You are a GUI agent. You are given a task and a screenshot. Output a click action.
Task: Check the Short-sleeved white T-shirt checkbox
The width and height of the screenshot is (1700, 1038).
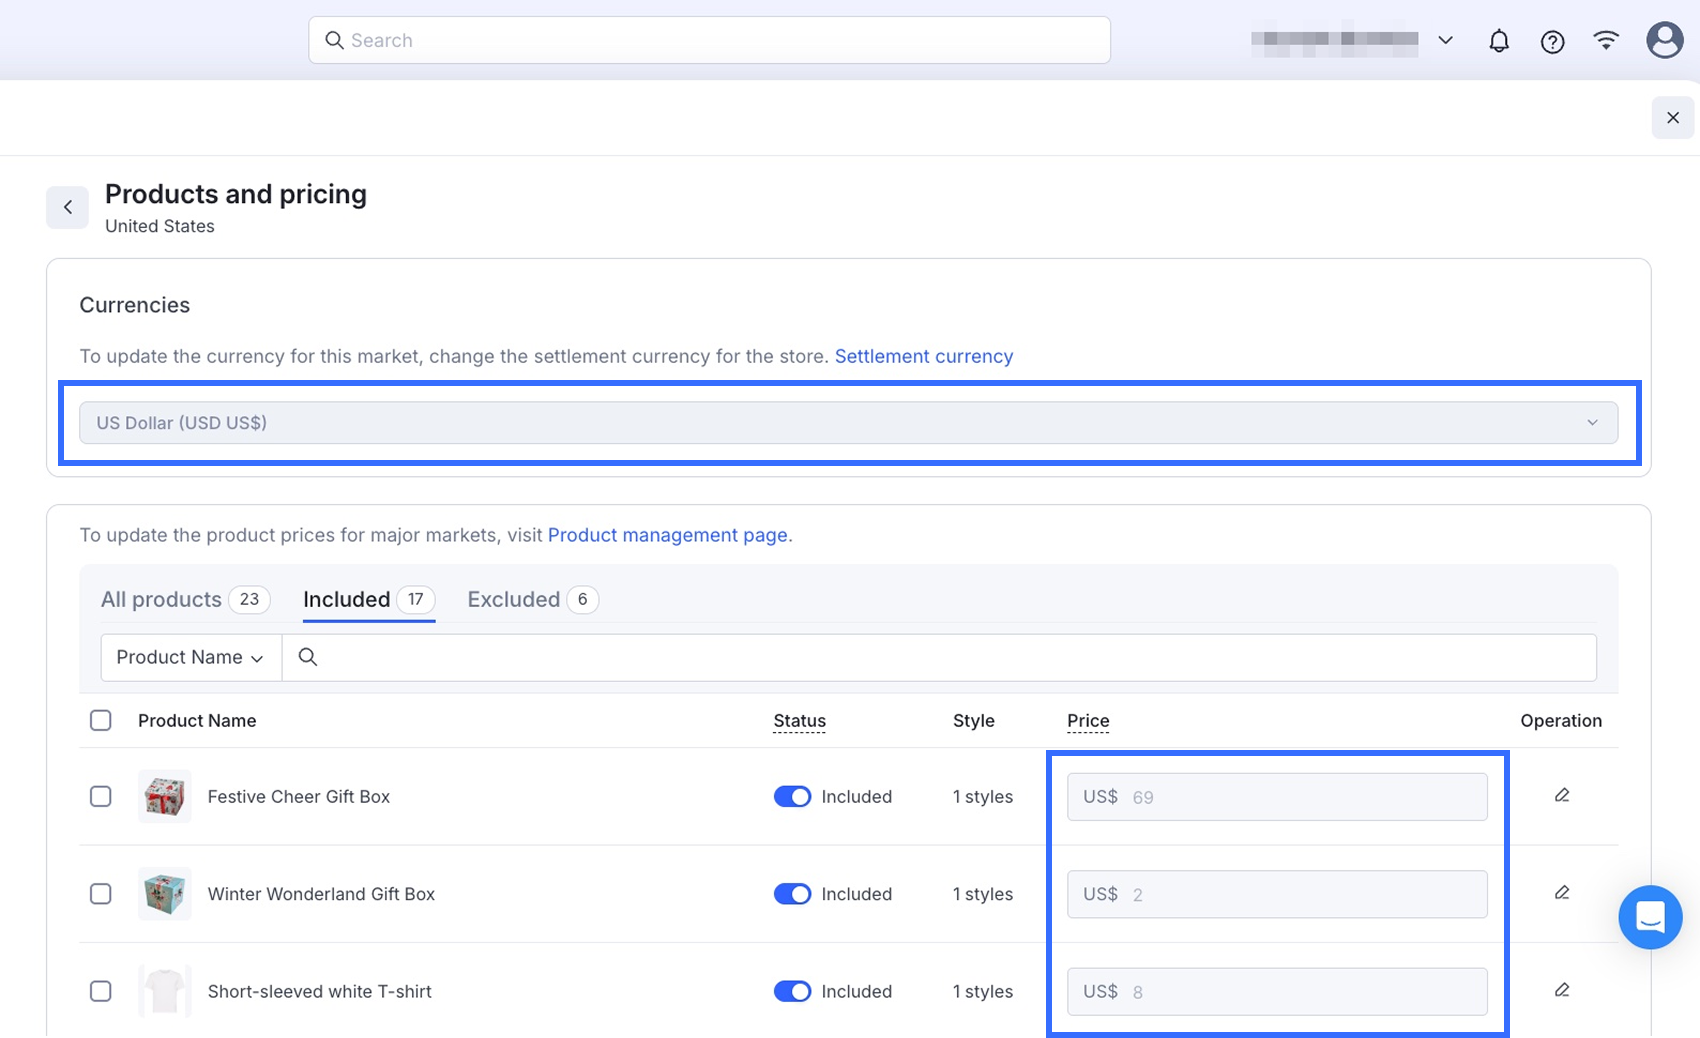click(x=101, y=991)
